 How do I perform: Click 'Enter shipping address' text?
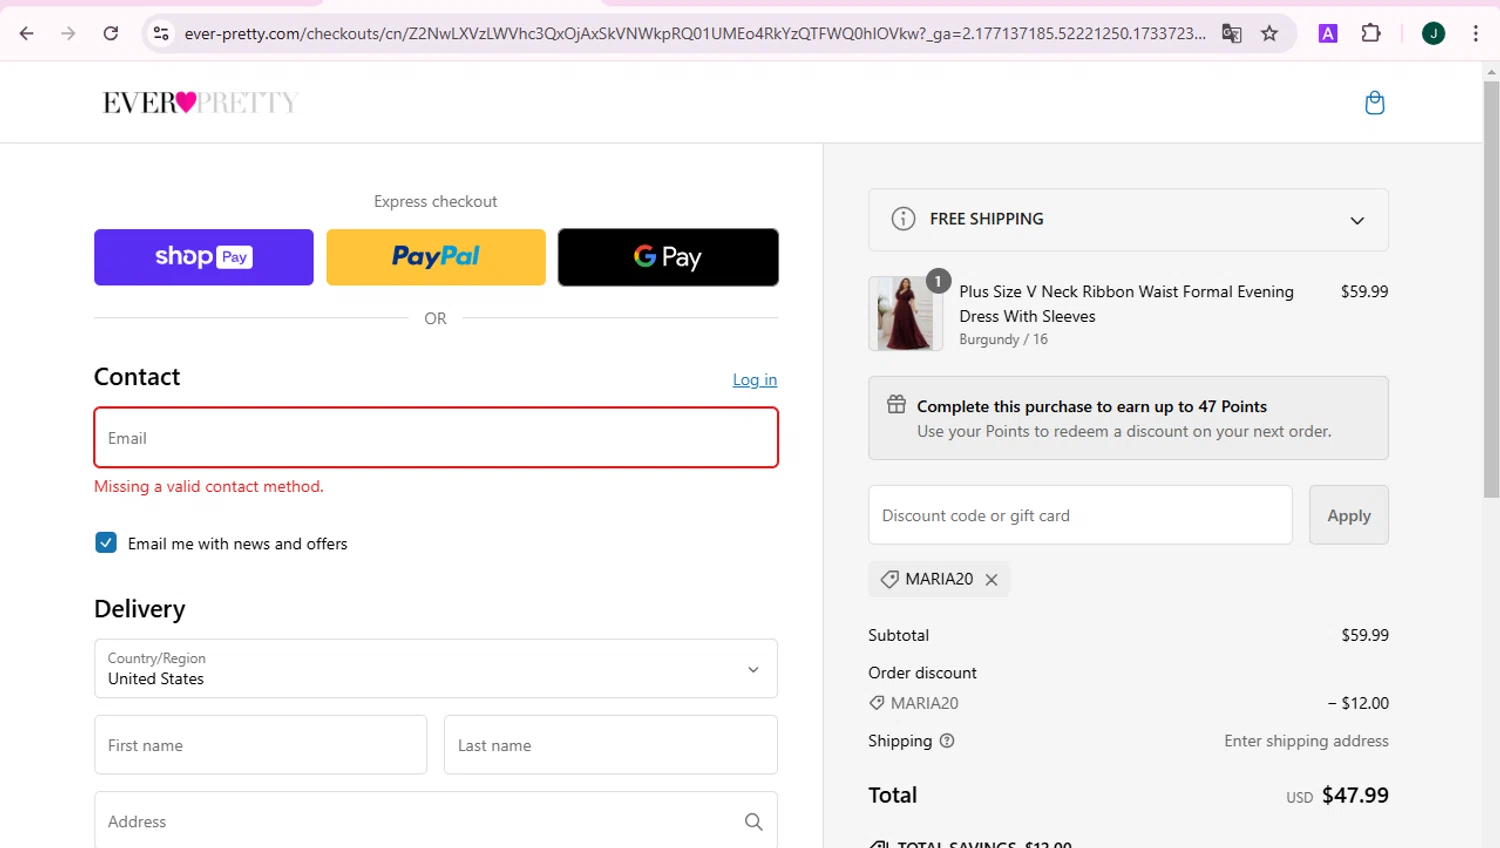pos(1306,741)
